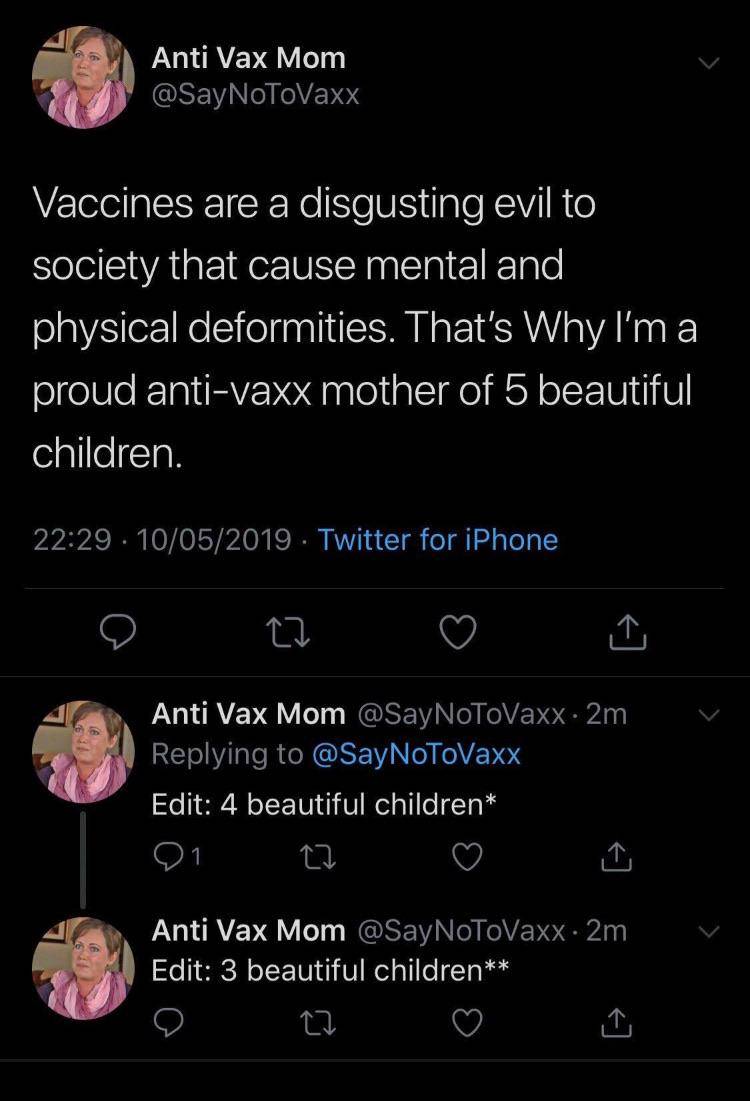Click the share icon on the main tweet

[627, 632]
